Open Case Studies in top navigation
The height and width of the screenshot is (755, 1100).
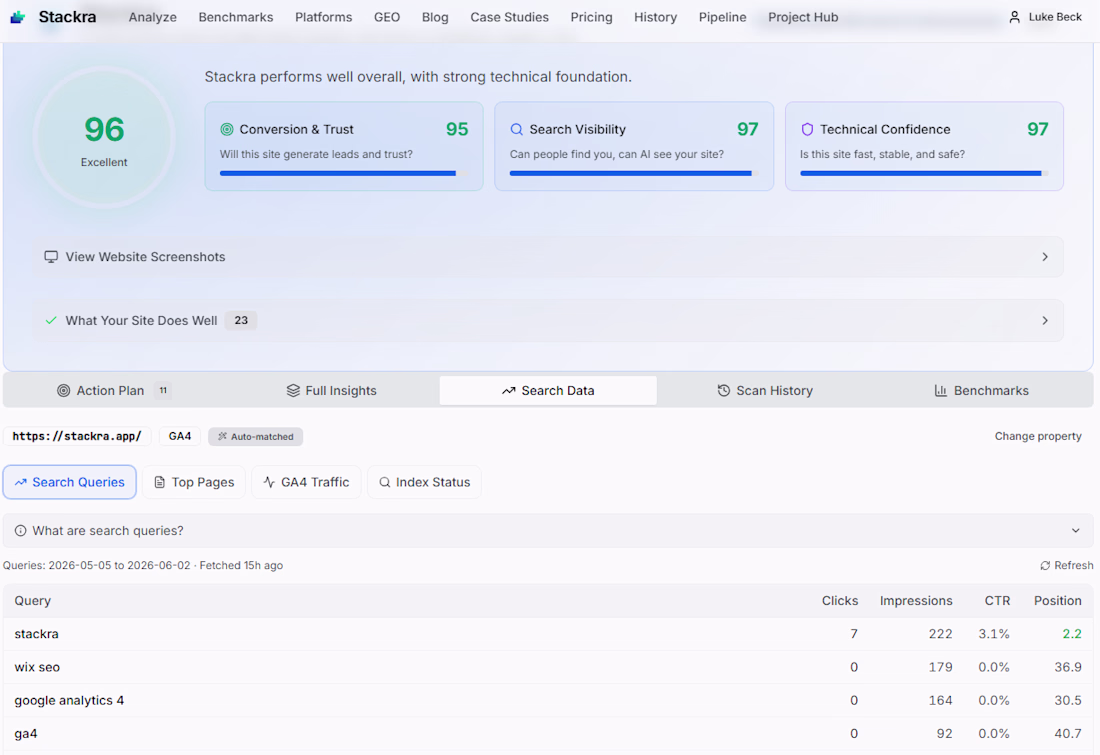coord(509,17)
